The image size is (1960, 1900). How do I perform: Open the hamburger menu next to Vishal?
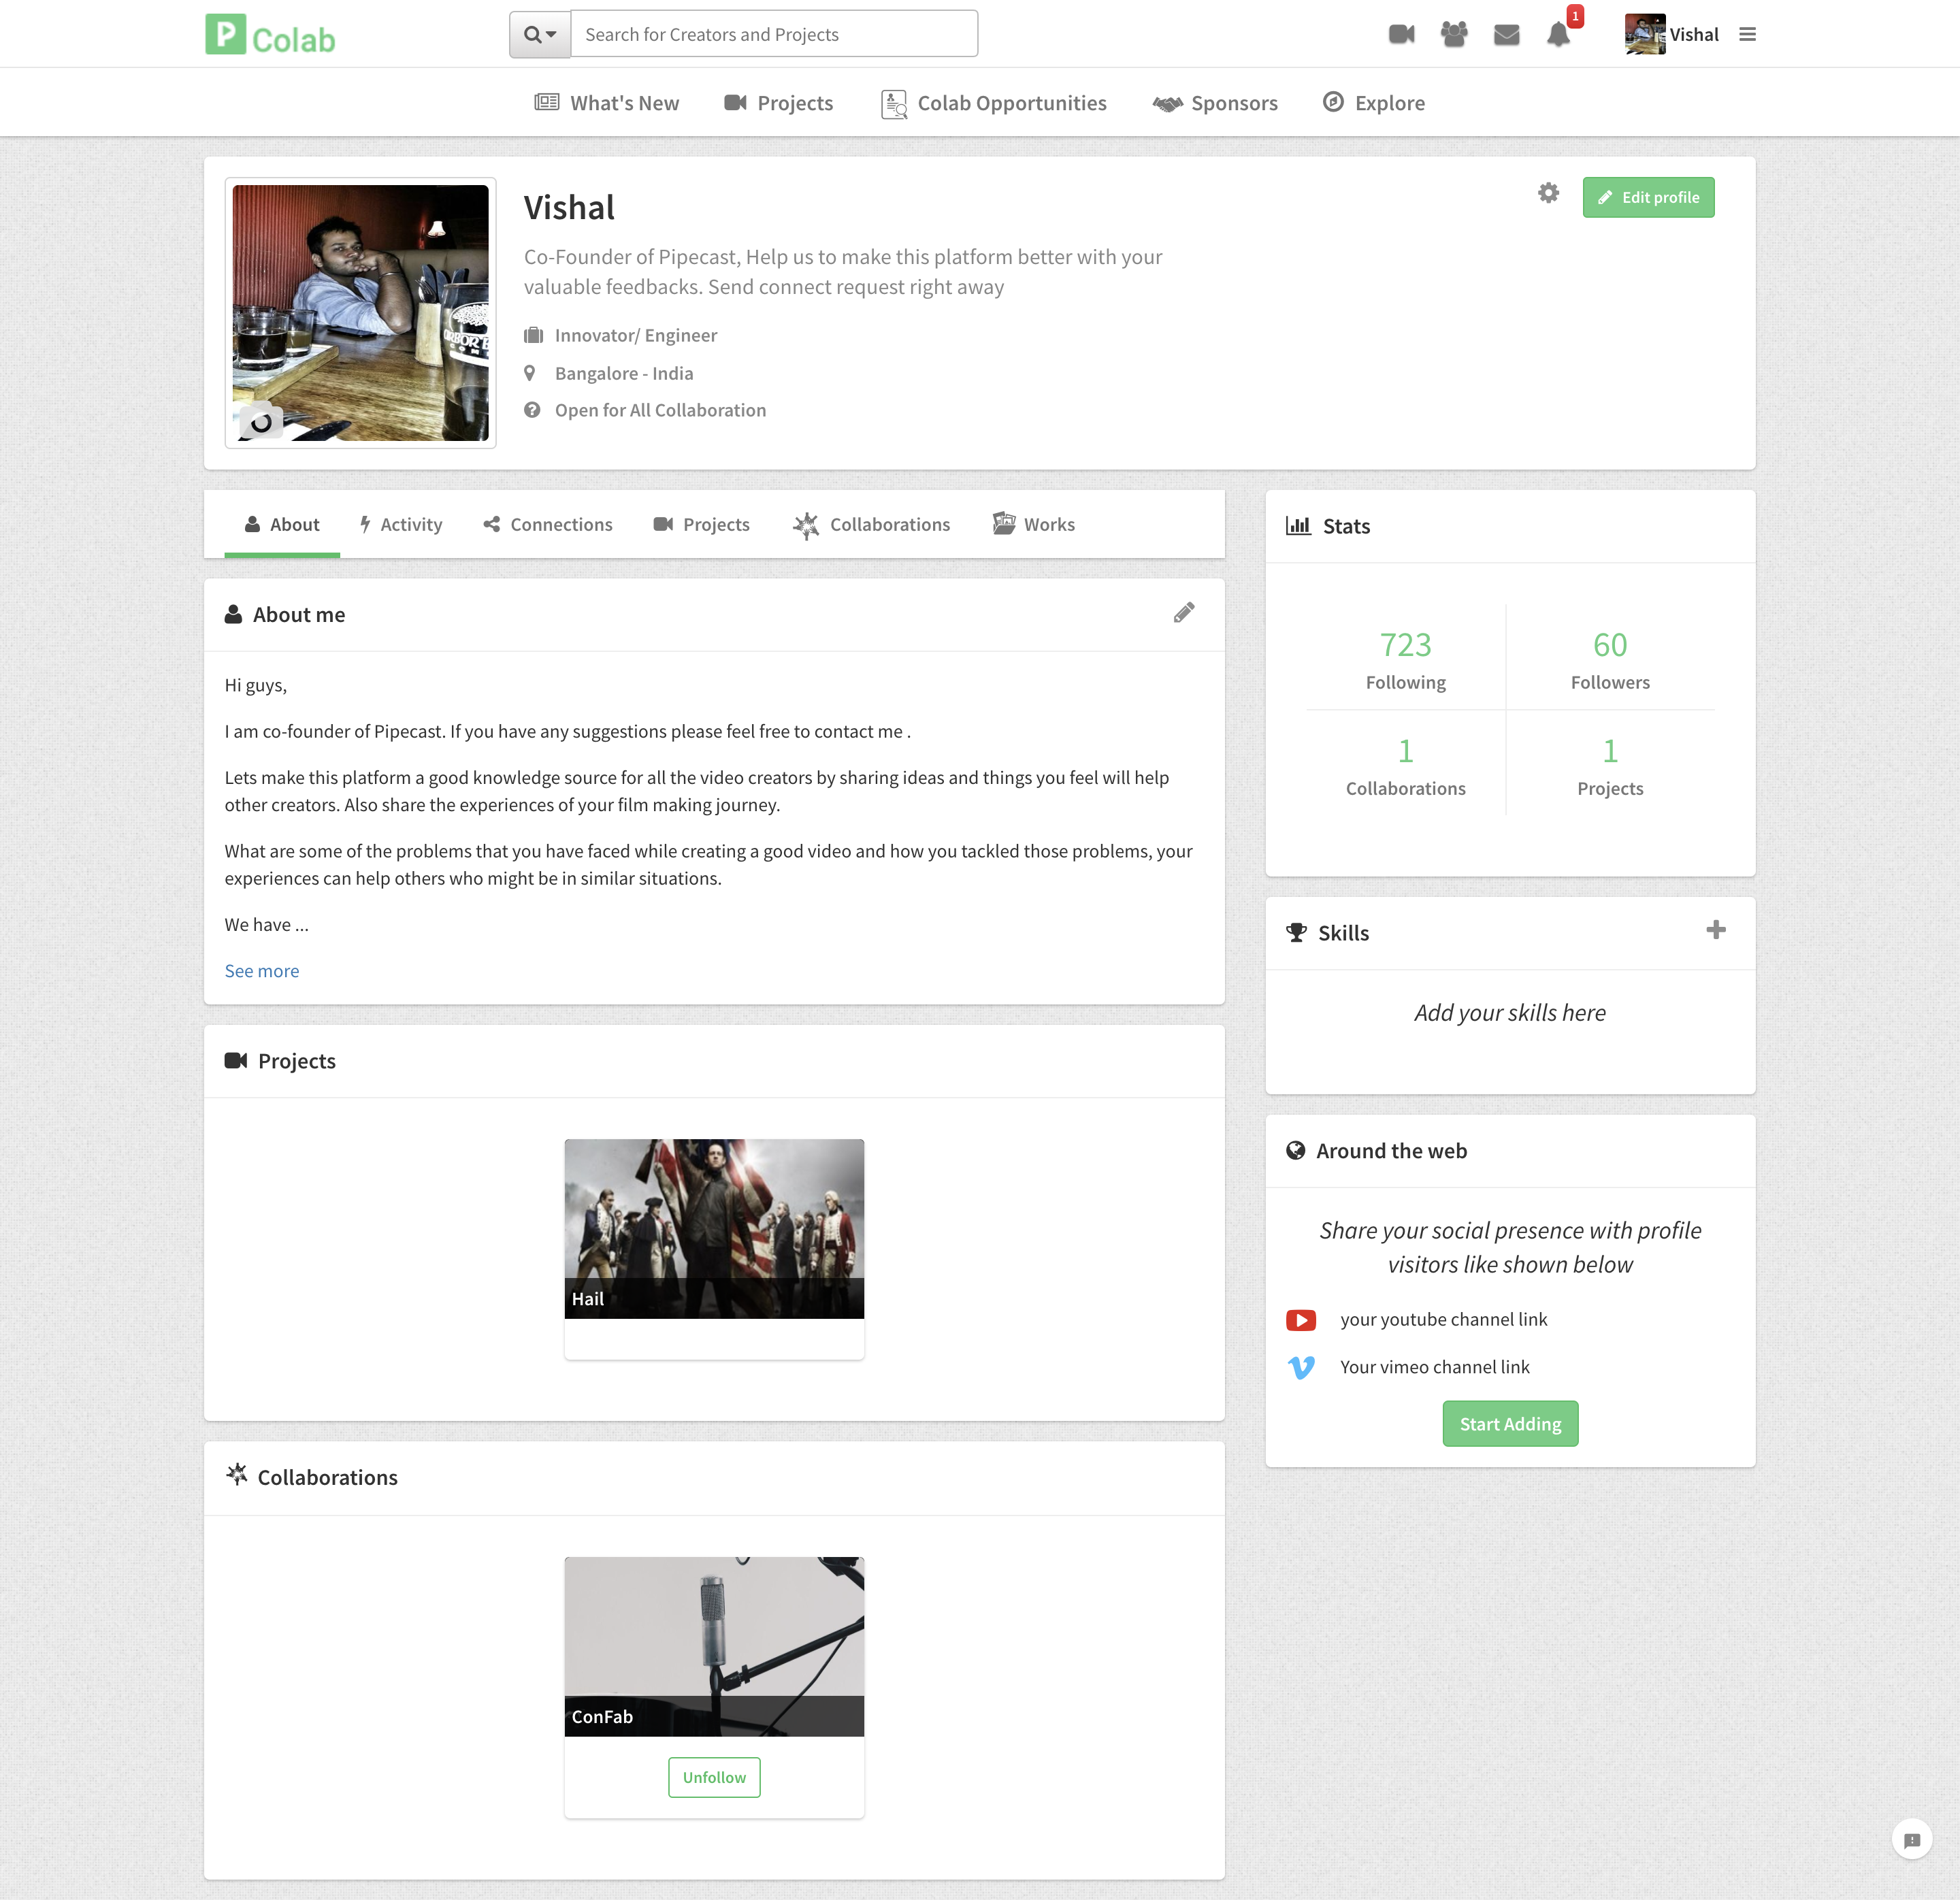(x=1747, y=33)
